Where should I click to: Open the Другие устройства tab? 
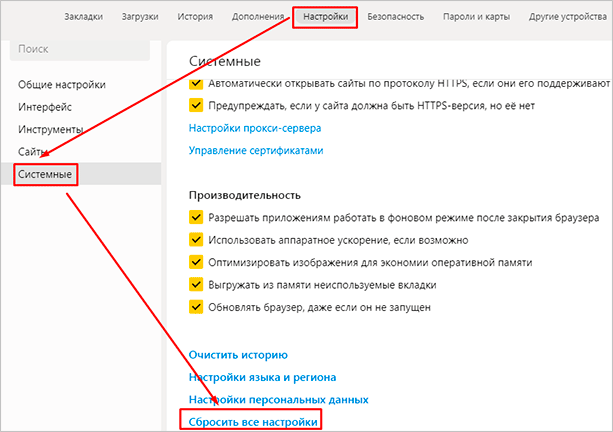pyautogui.click(x=568, y=17)
